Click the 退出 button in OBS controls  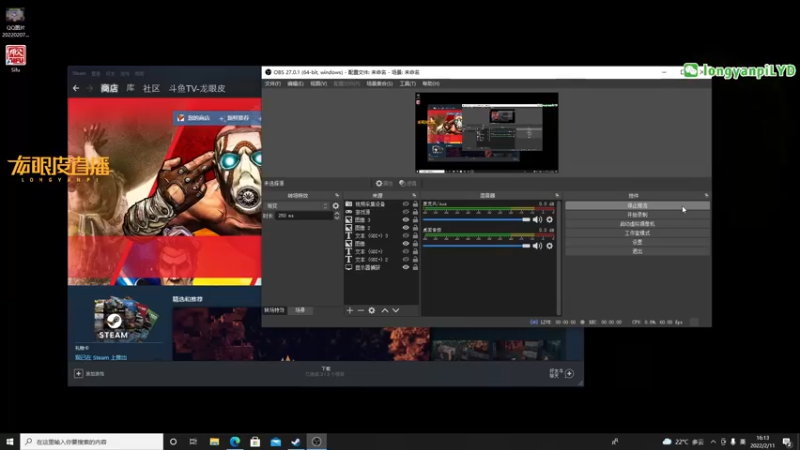click(x=637, y=252)
